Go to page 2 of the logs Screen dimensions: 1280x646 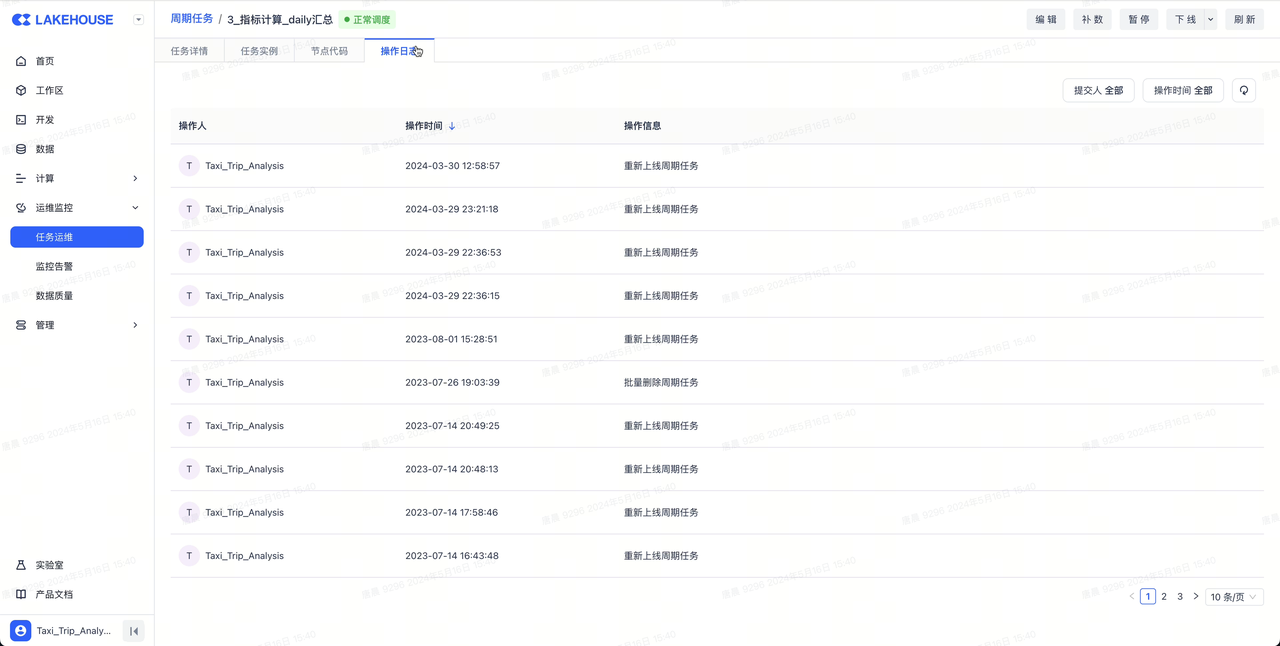(x=1164, y=597)
